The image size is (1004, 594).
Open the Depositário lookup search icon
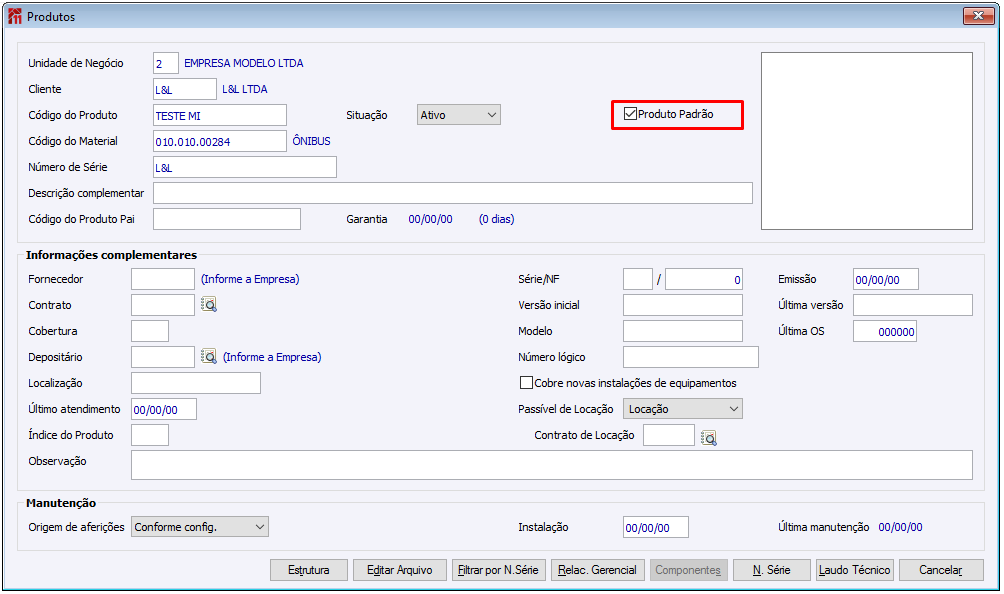click(x=209, y=357)
